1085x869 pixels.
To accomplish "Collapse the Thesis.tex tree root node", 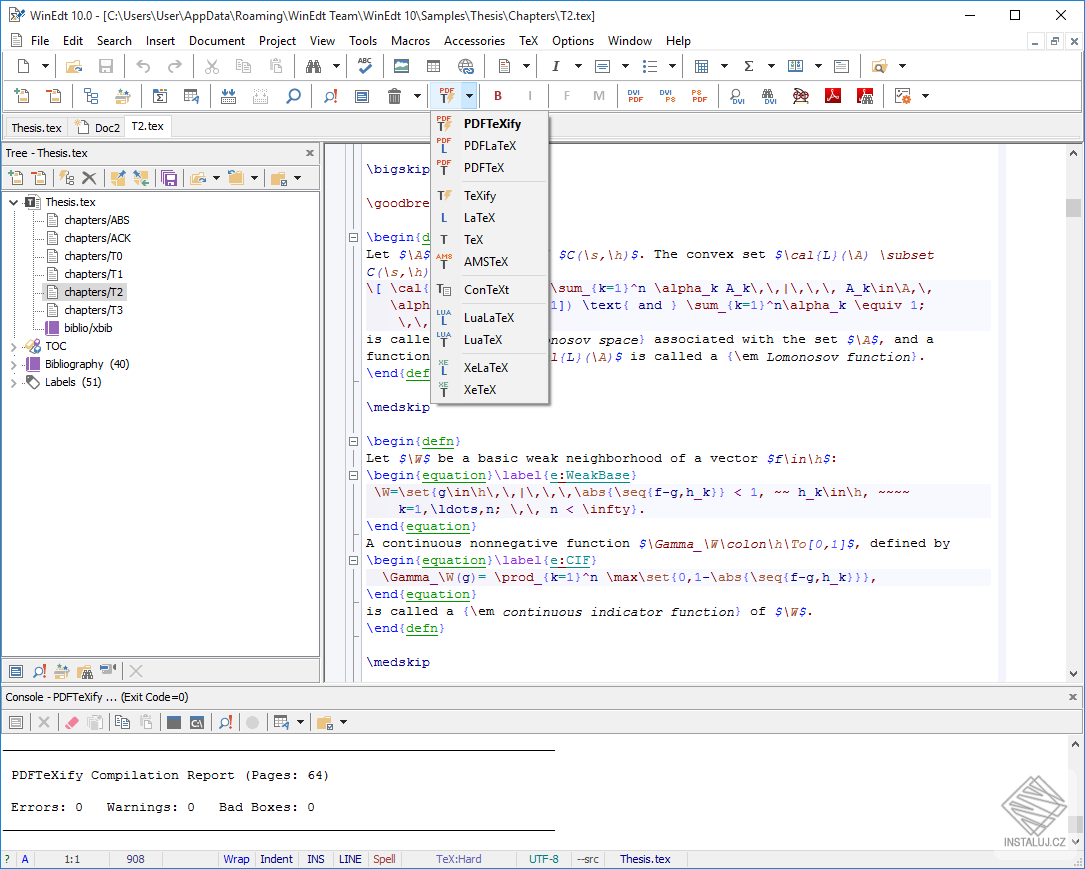I will [14, 202].
